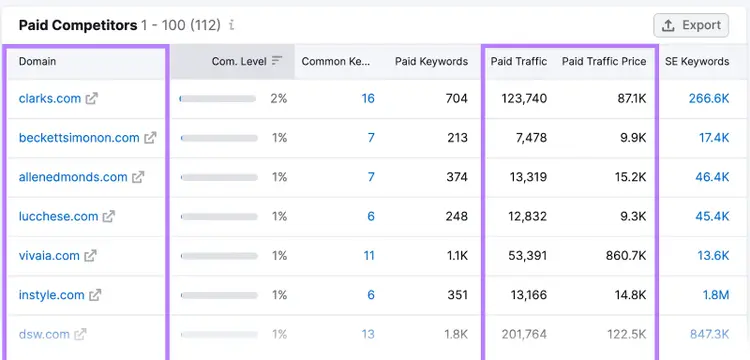Viewport: 750px width, 360px height.
Task: Click the competition level bar for vivaia.com
Action: pyautogui.click(x=219, y=255)
